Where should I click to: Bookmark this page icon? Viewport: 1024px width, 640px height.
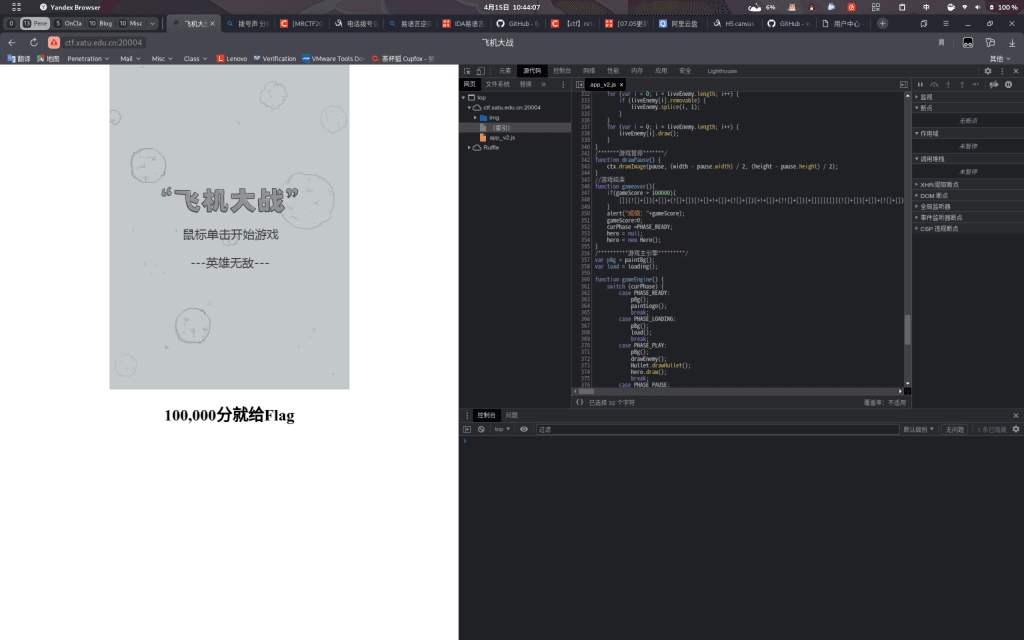click(941, 42)
